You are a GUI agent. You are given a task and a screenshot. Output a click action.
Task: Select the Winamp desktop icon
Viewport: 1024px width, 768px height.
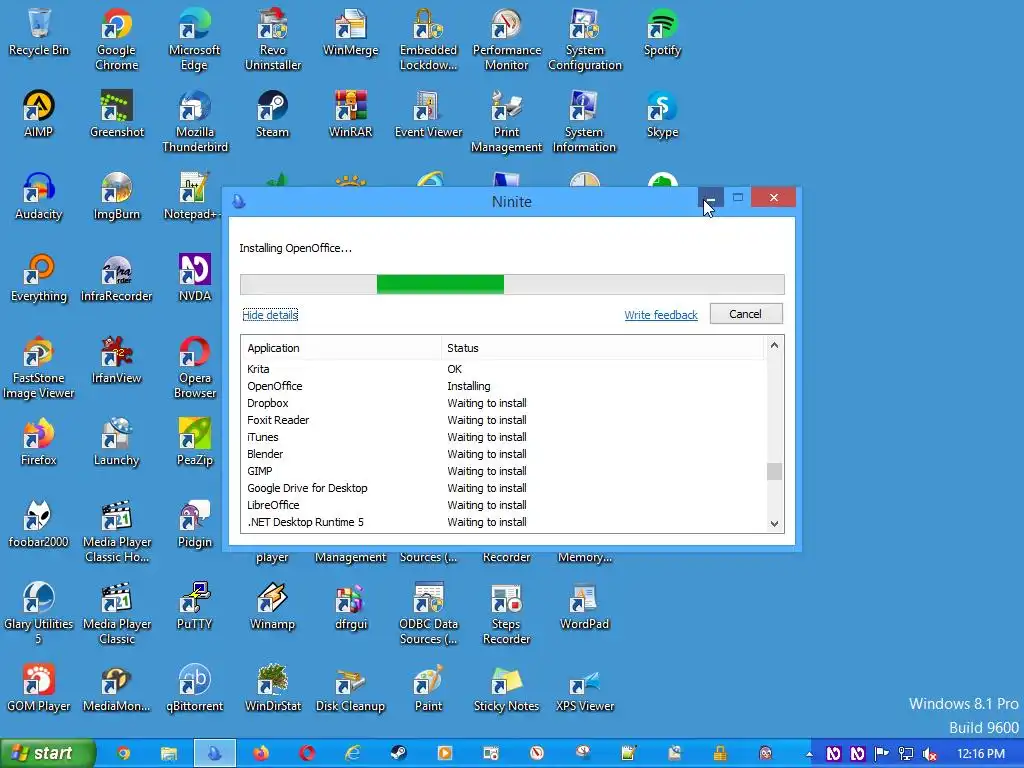272,606
